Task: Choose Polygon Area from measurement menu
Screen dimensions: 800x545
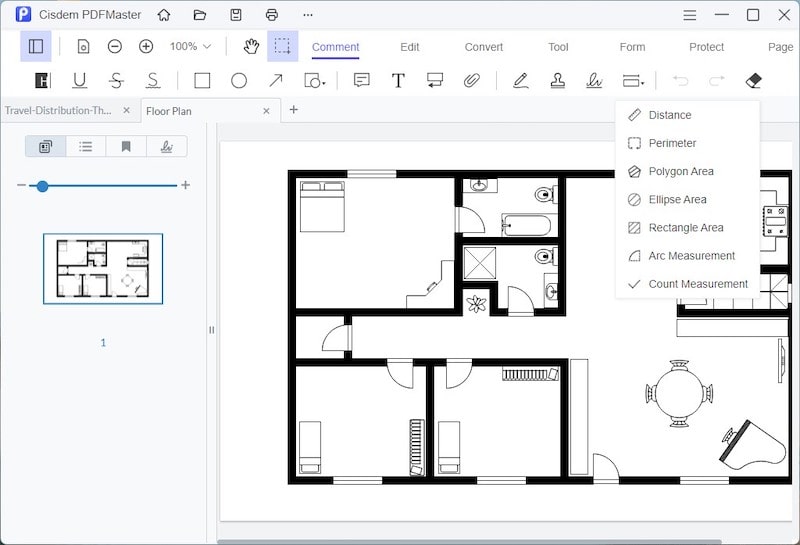Action: coord(680,171)
